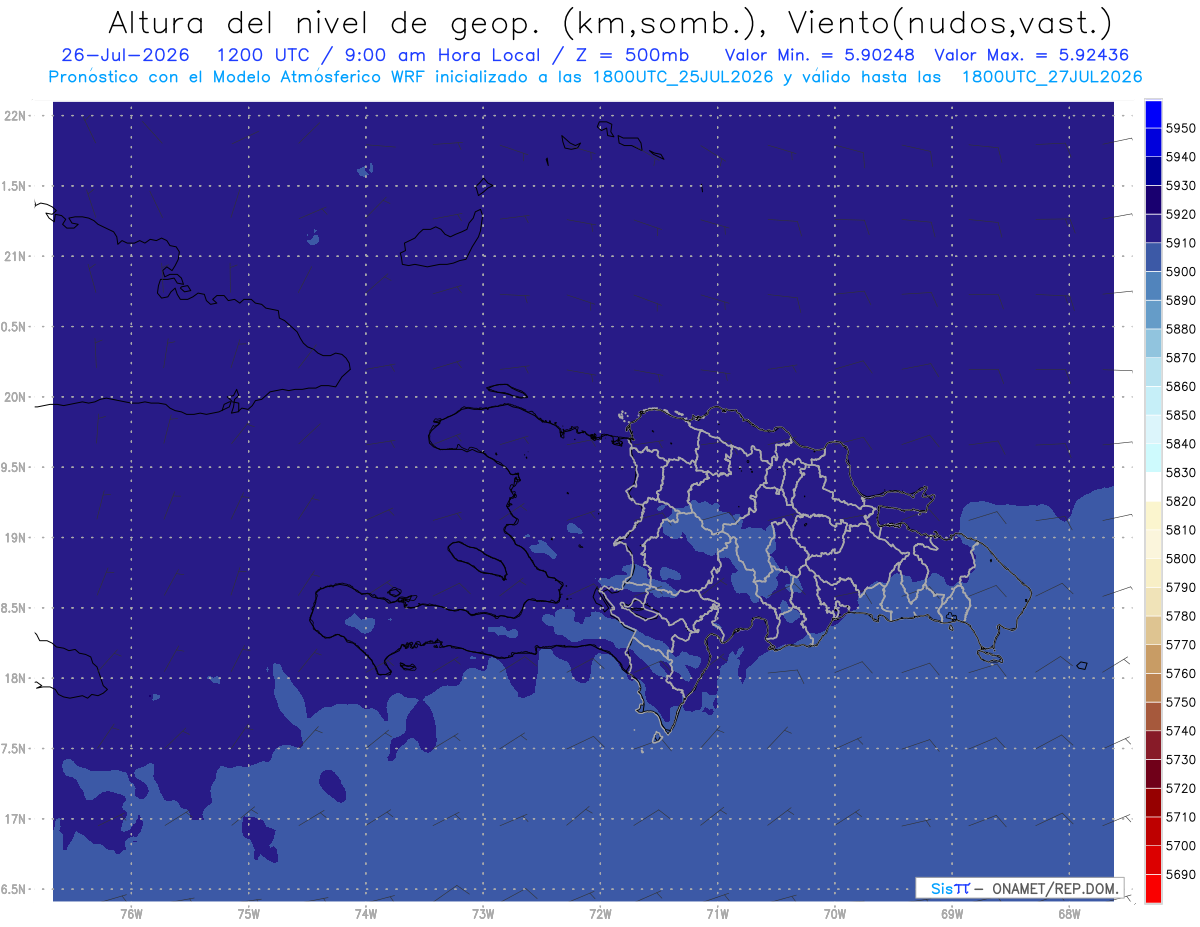1200x927 pixels.
Task: Click the "5820" color scale value
Action: tap(1181, 501)
